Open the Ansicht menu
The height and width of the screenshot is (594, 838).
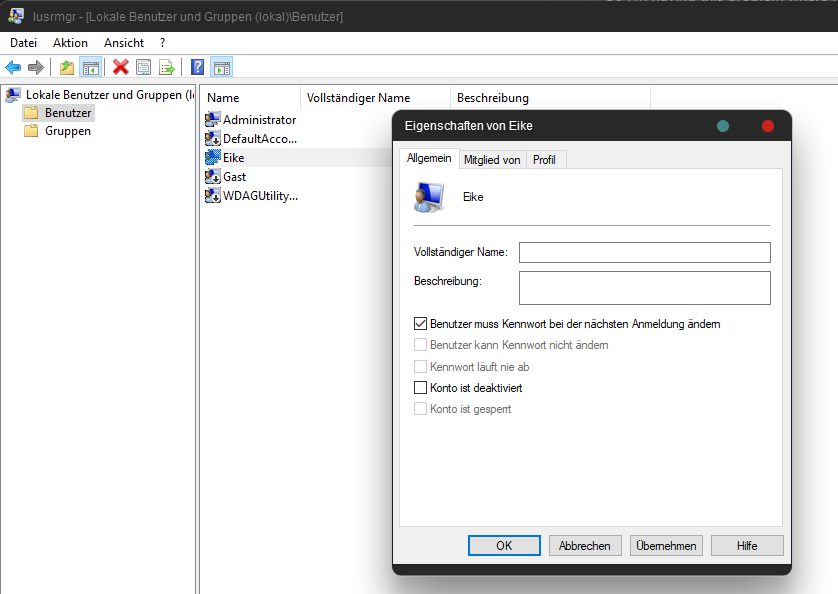tap(124, 43)
